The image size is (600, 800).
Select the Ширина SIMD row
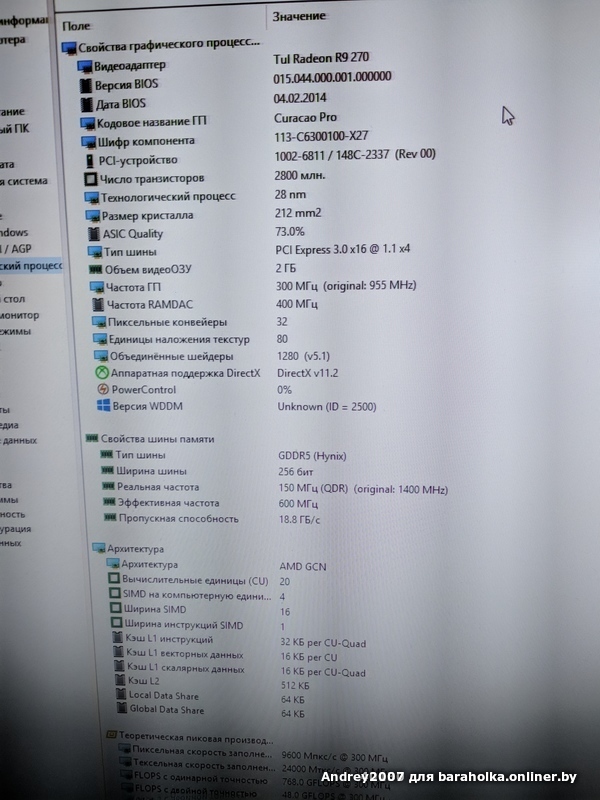tap(199, 610)
